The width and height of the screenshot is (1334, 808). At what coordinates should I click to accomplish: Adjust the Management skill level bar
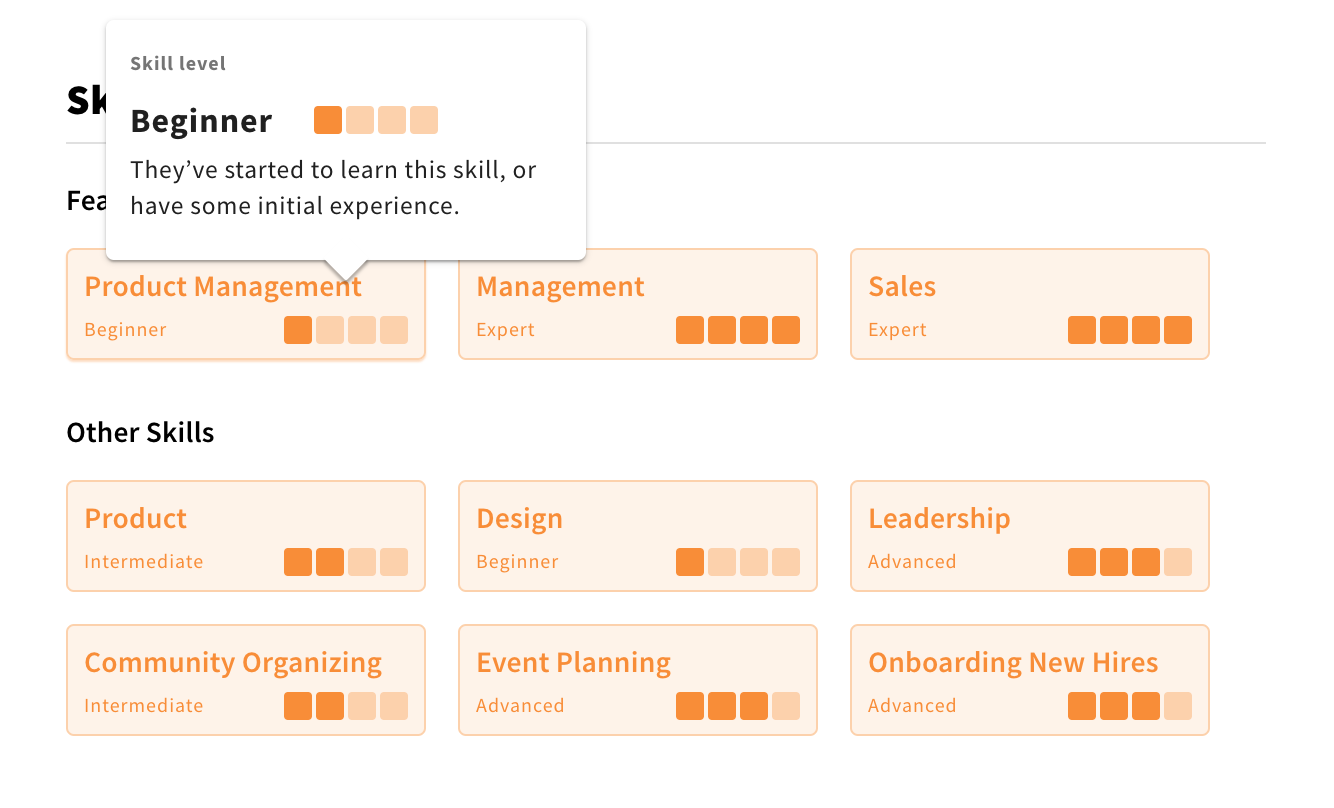[x=737, y=329]
